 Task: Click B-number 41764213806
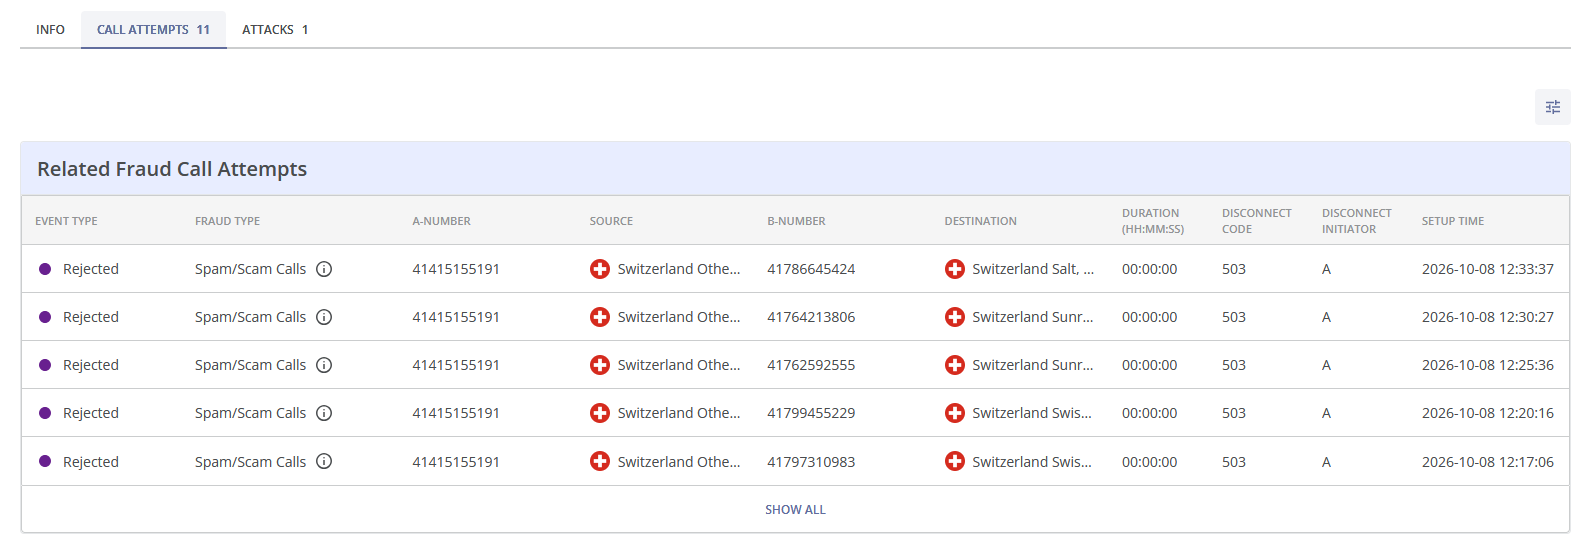point(811,317)
